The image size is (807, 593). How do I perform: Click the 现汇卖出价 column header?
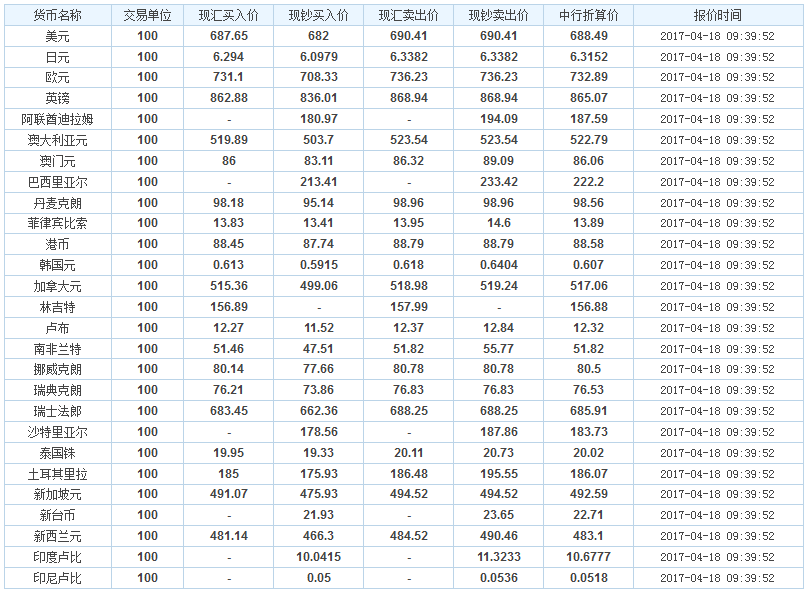click(409, 15)
